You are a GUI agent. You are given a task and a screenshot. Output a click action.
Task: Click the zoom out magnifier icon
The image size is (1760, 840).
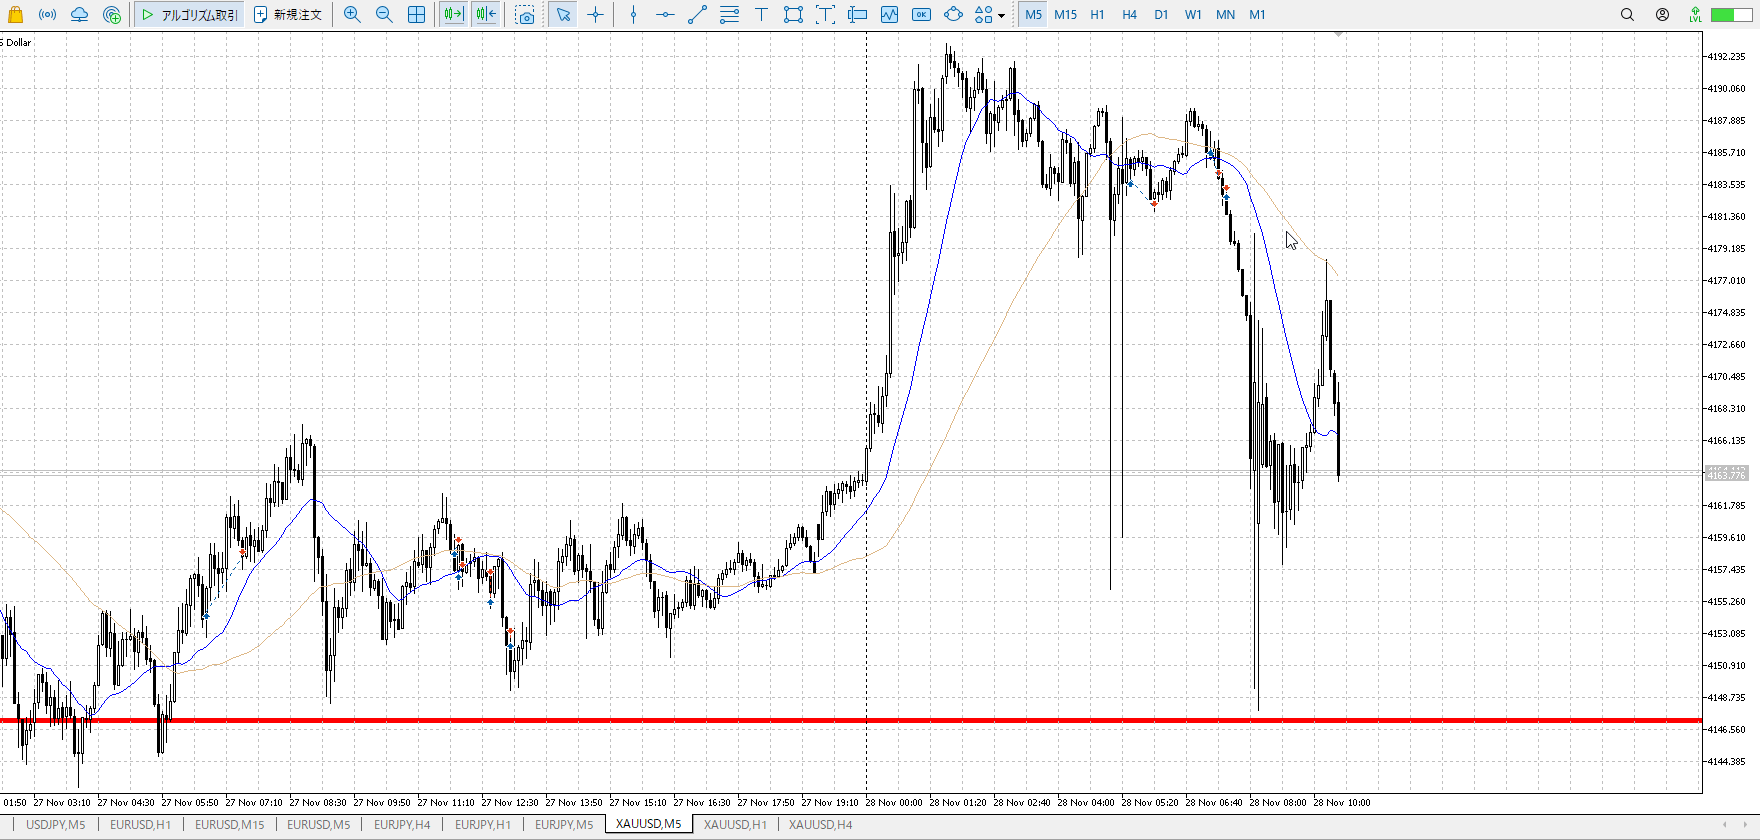(x=384, y=15)
